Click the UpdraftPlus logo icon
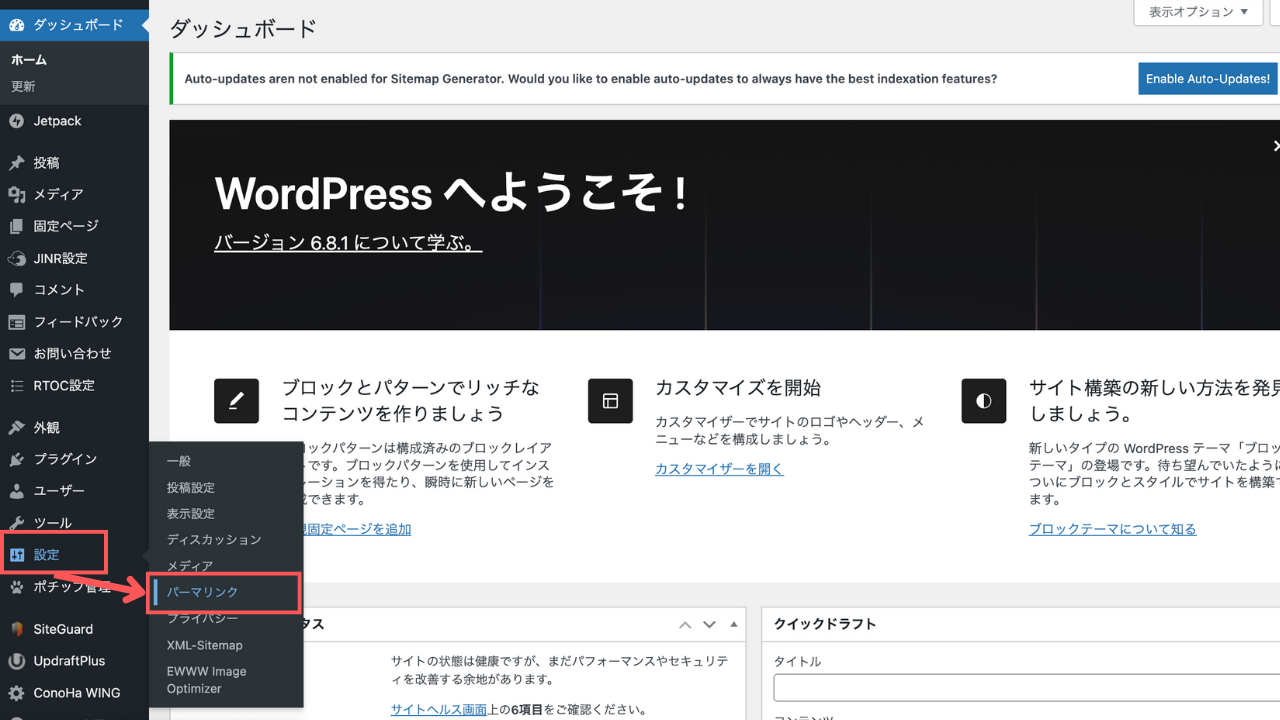 [16, 661]
